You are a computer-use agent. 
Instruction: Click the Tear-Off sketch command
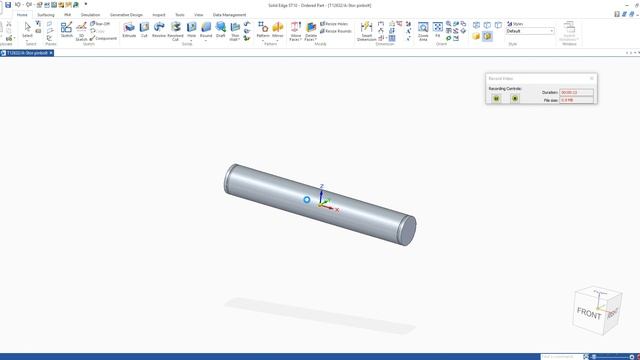pyautogui.click(x=100, y=24)
